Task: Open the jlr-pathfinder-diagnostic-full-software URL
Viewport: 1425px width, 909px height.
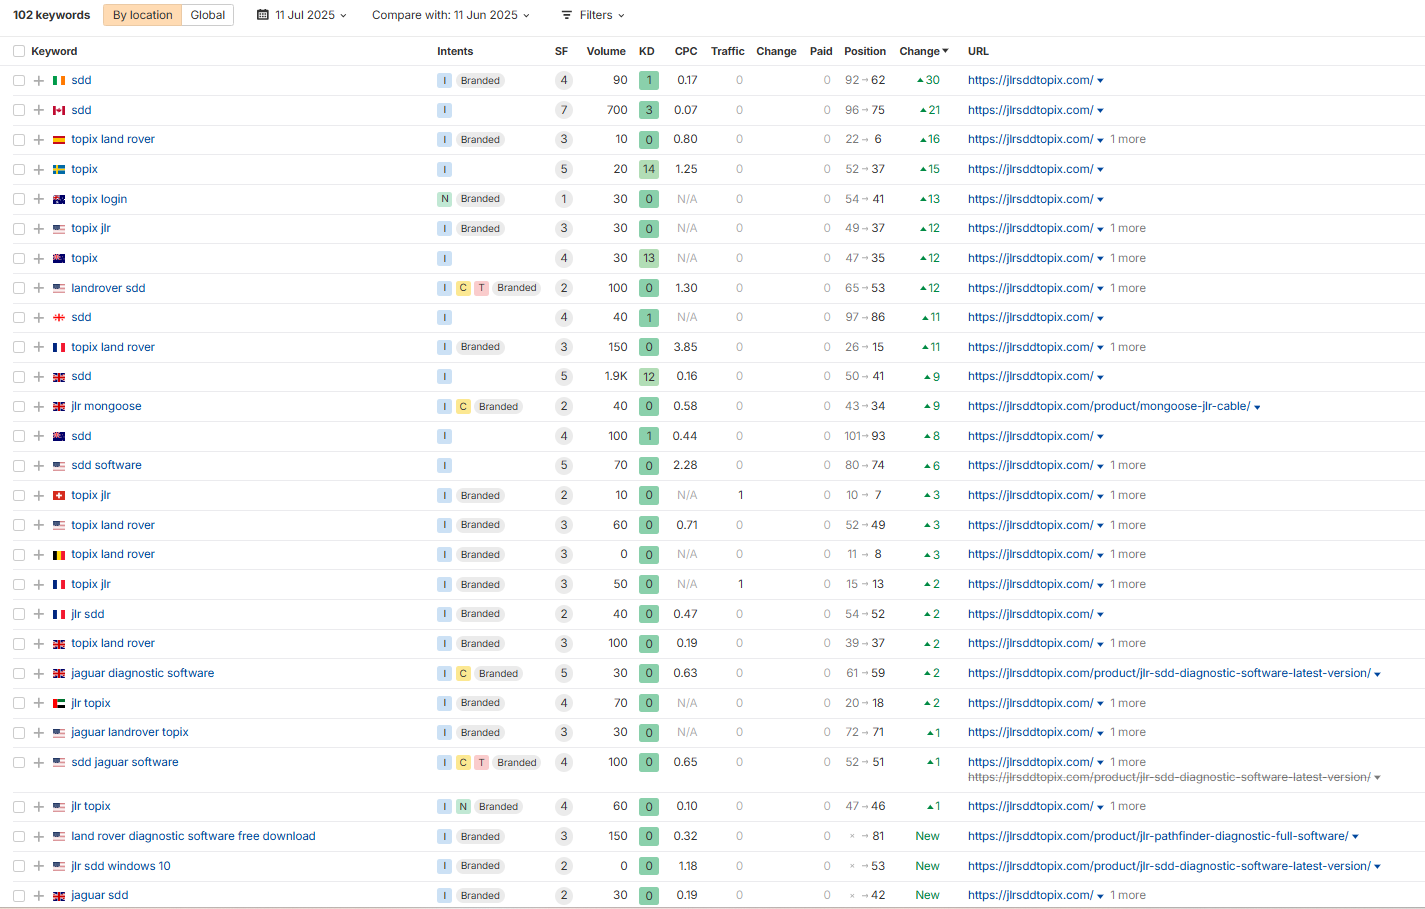Action: pos(1157,836)
